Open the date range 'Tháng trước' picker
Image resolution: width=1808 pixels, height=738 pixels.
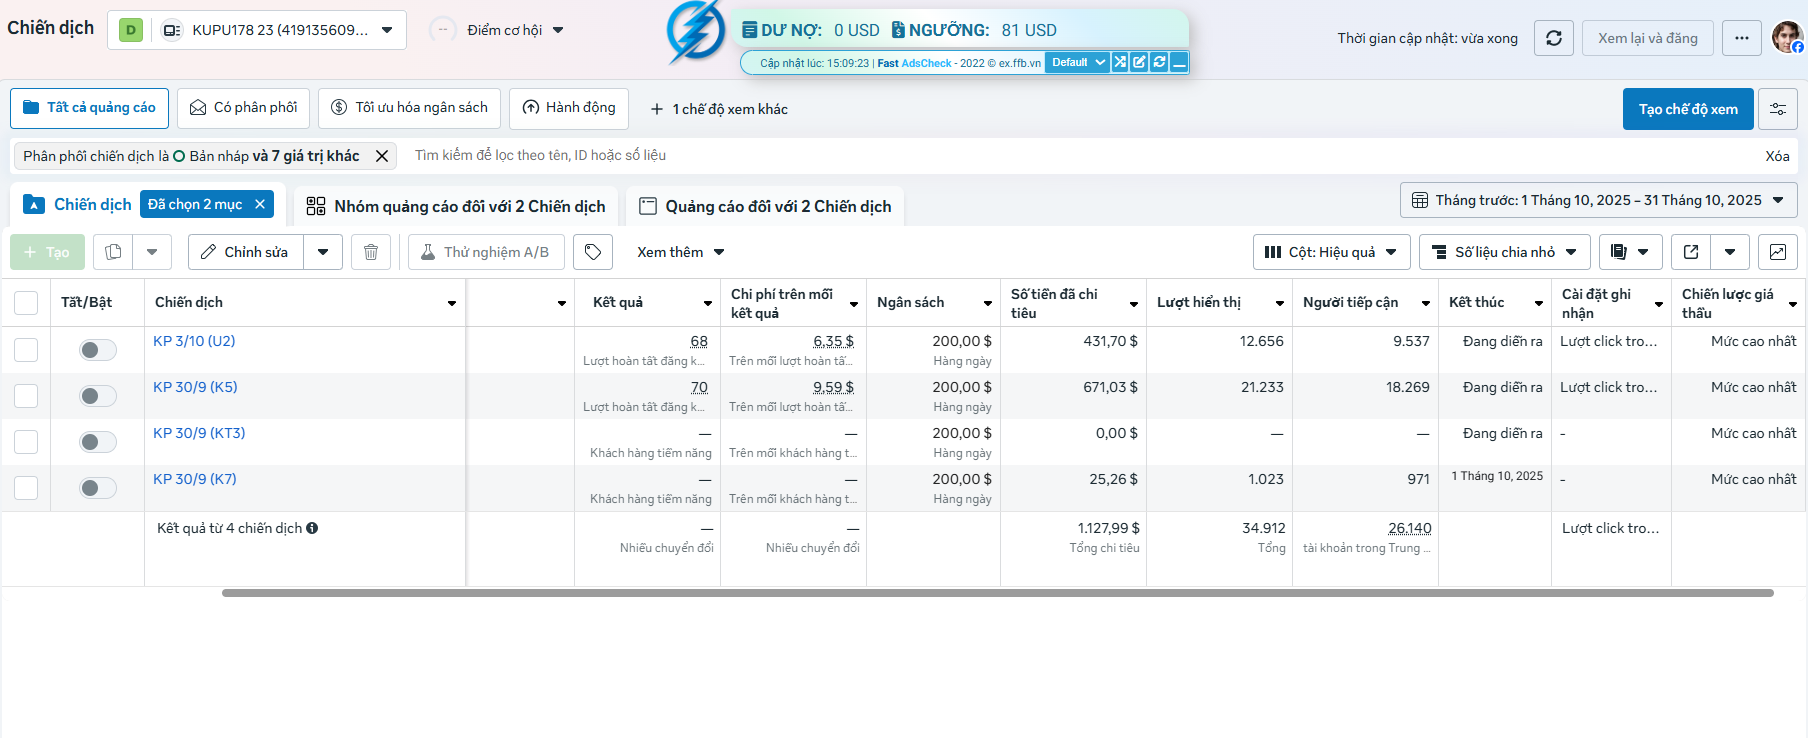tap(1598, 200)
